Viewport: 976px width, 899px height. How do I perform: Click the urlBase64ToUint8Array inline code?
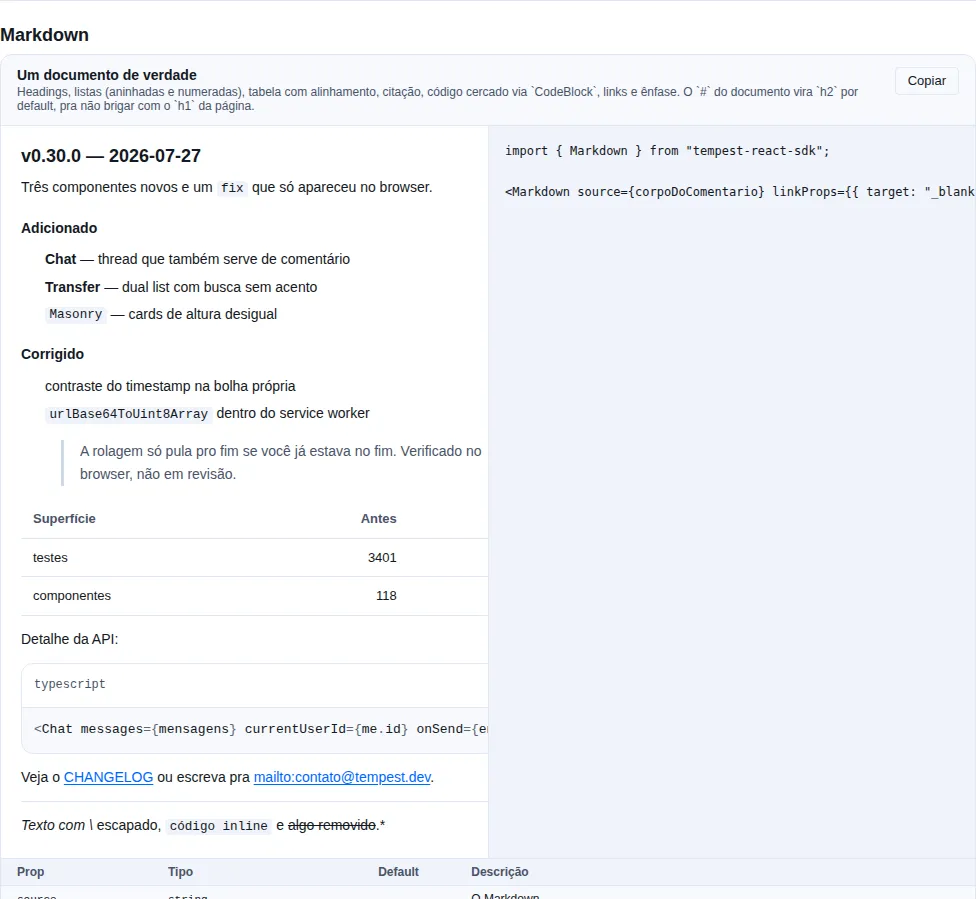pos(128,414)
